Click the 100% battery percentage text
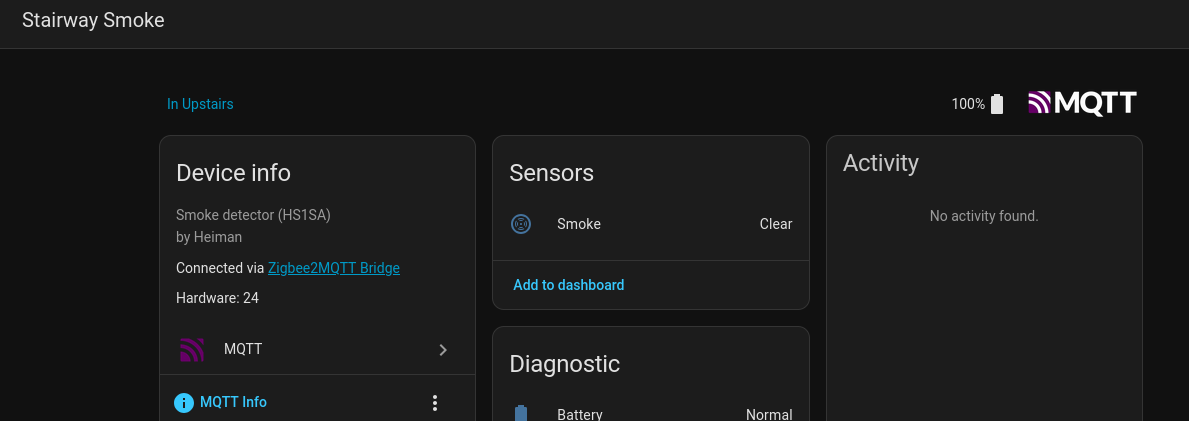This screenshot has width=1189, height=421. pyautogui.click(x=968, y=104)
